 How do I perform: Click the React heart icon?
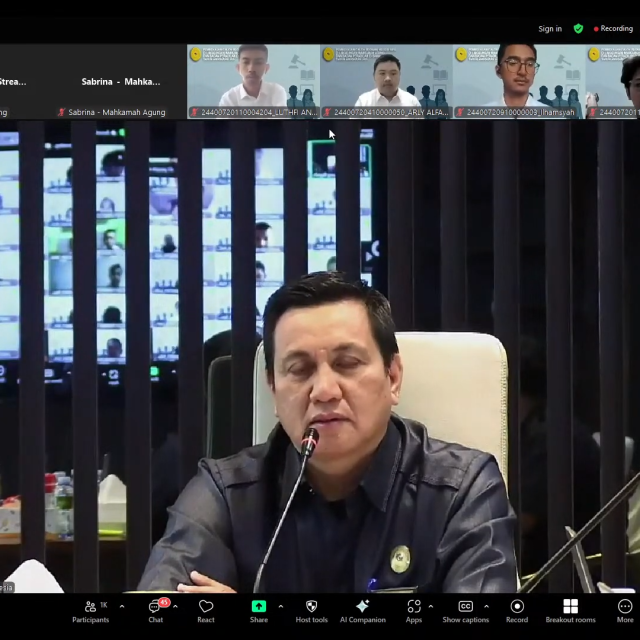pyautogui.click(x=206, y=610)
